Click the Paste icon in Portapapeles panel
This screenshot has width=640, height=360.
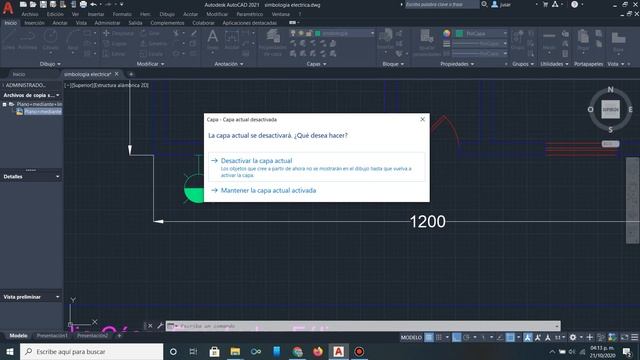click(583, 37)
